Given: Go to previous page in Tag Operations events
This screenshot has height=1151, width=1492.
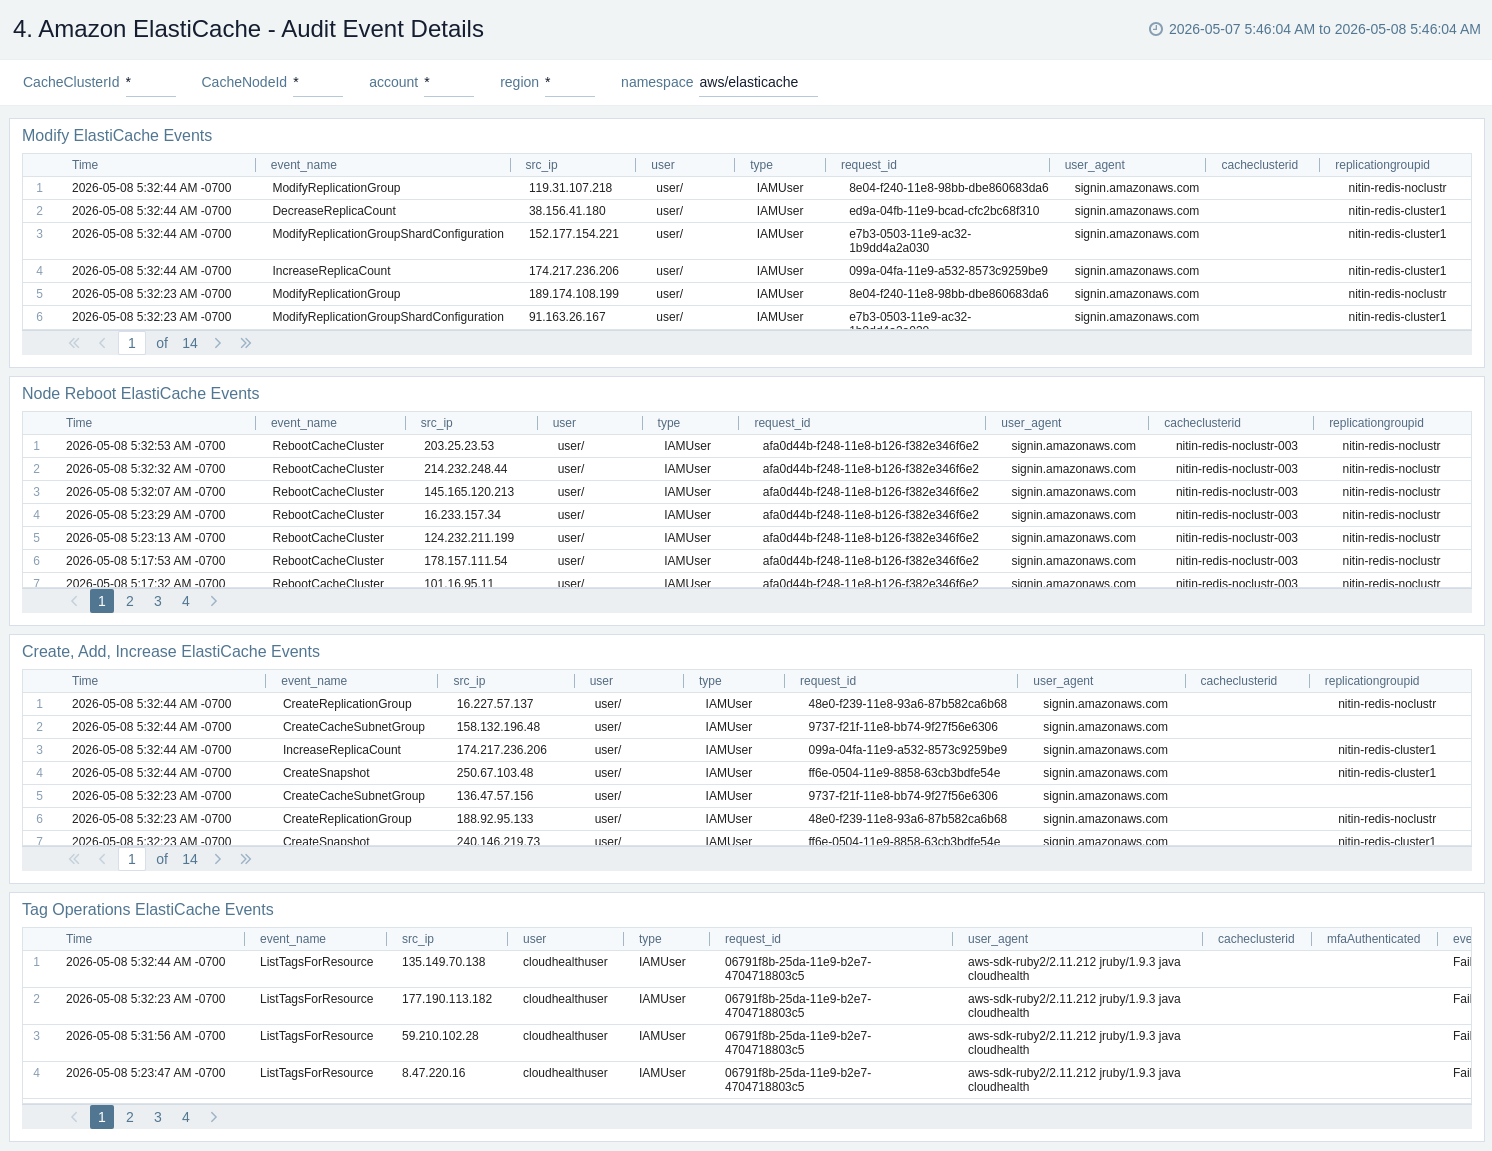Looking at the screenshot, I should (74, 1117).
